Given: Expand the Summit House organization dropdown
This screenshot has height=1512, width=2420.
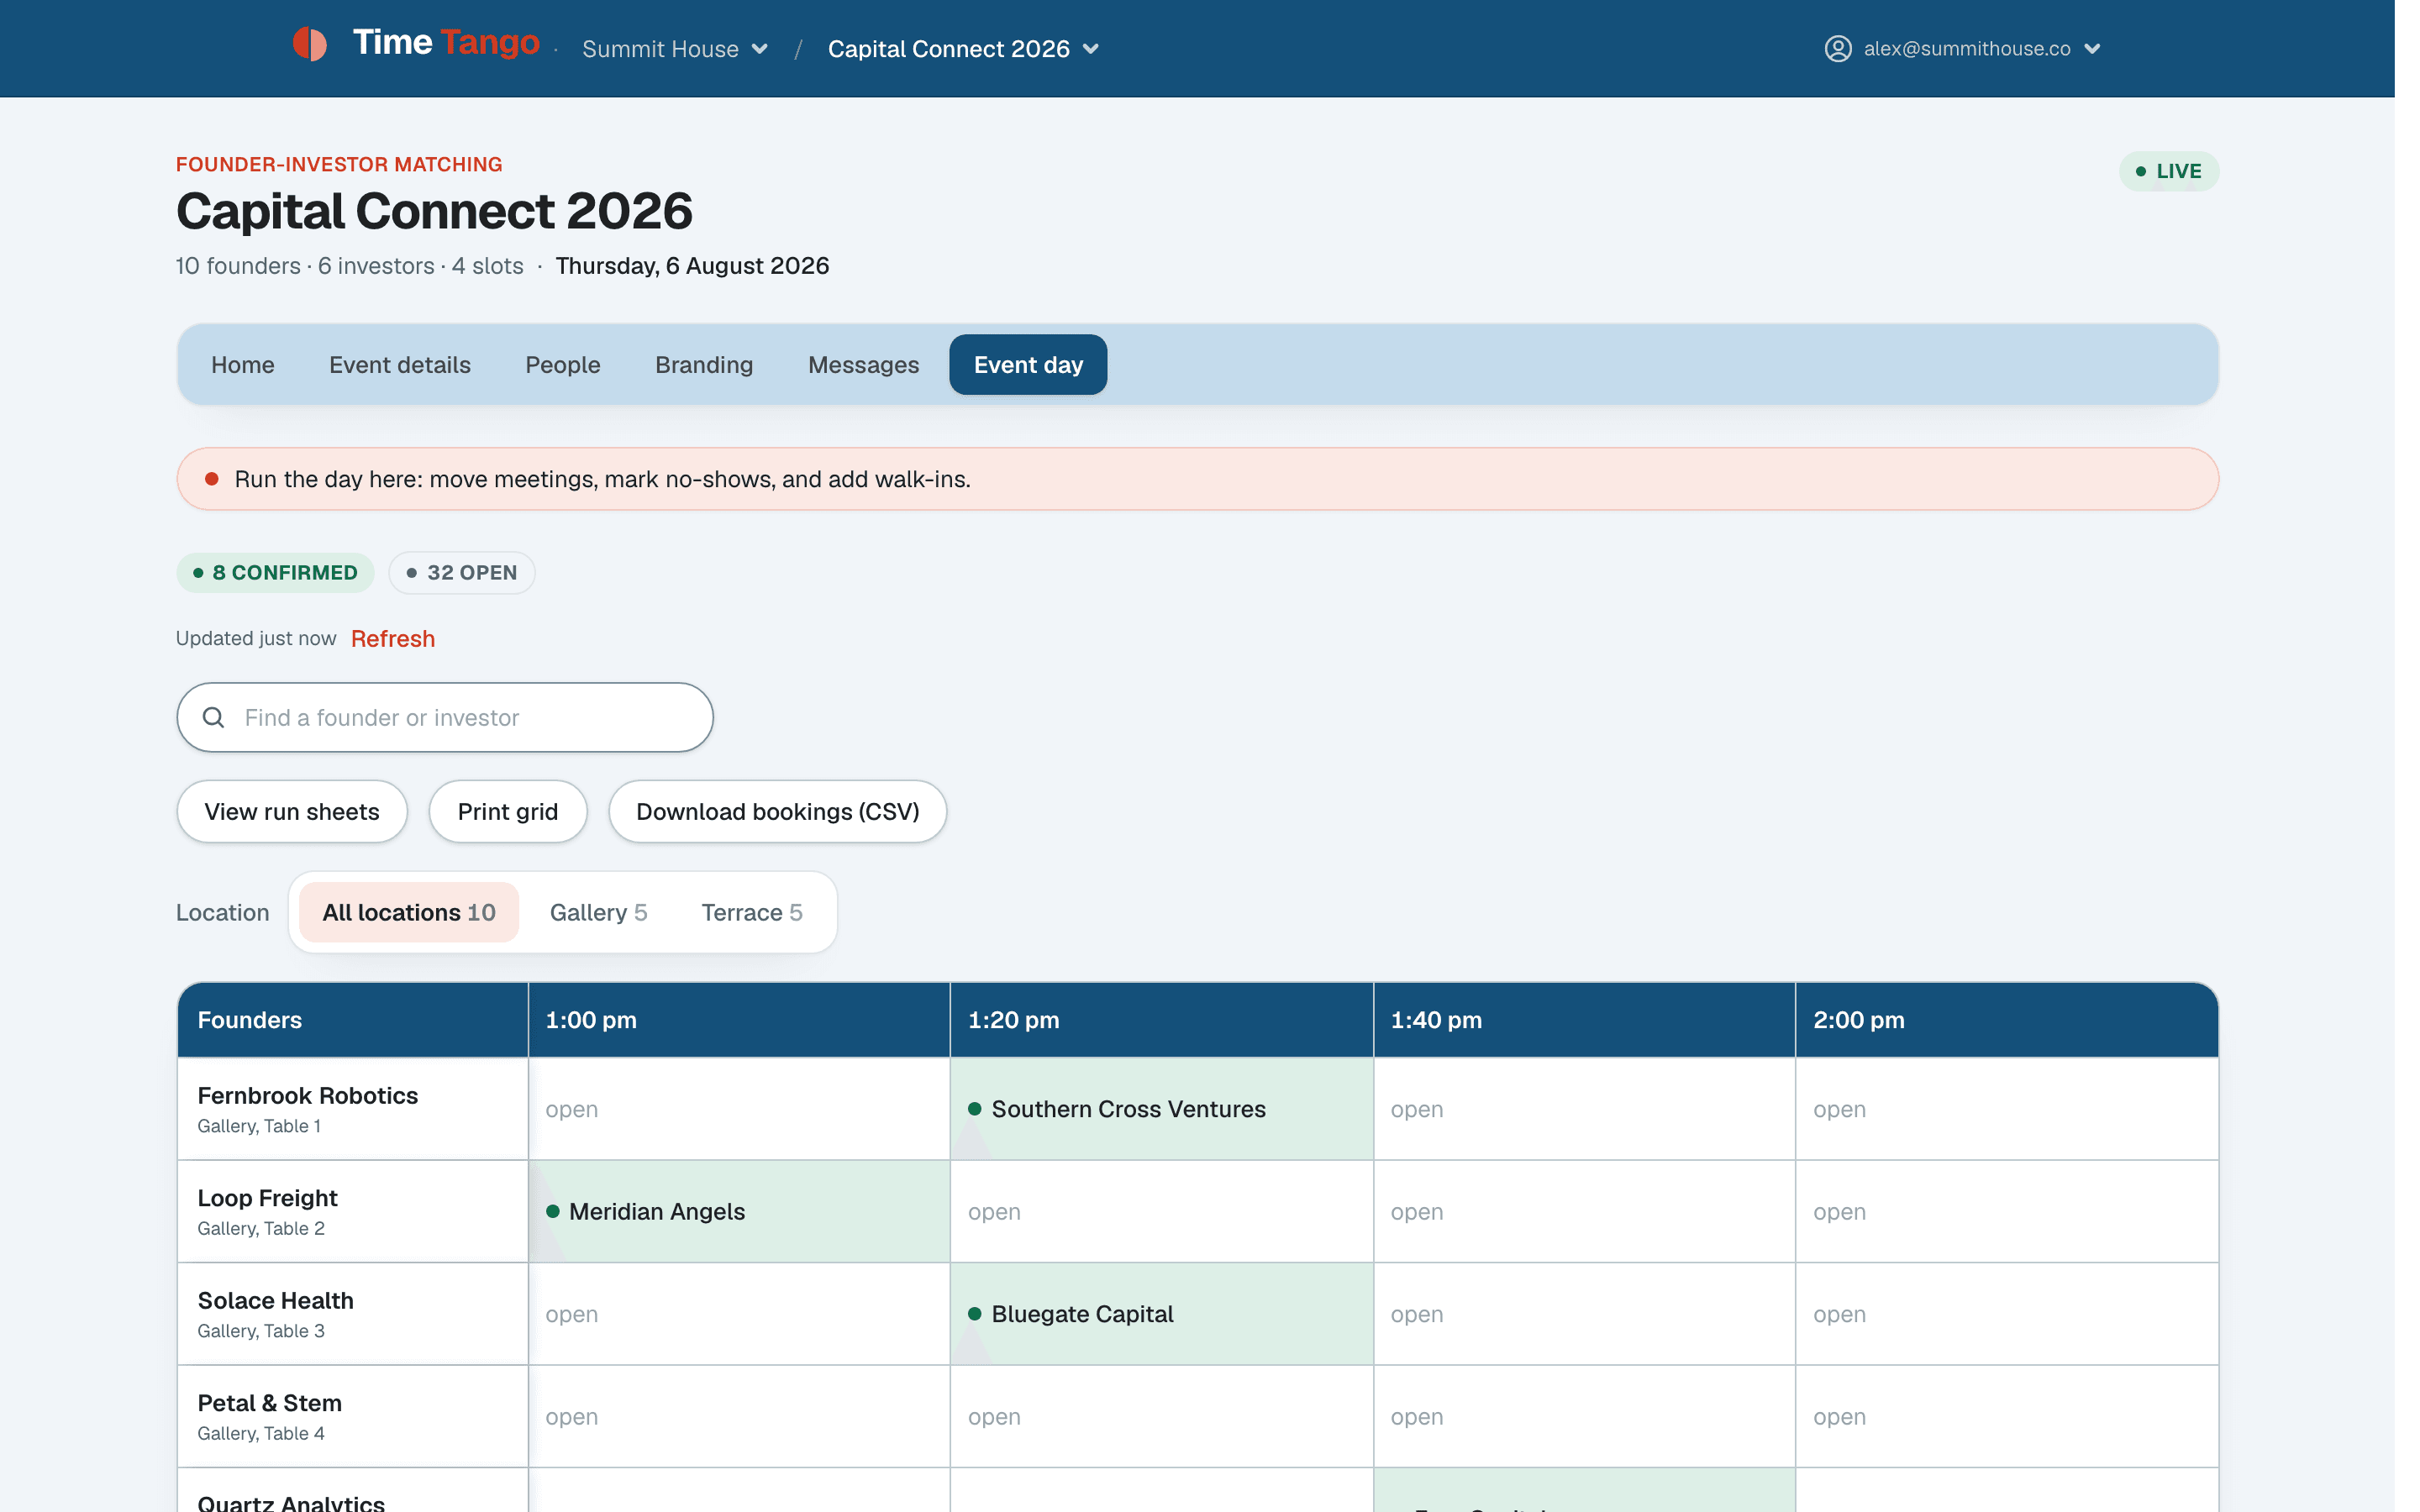Looking at the screenshot, I should 675,48.
